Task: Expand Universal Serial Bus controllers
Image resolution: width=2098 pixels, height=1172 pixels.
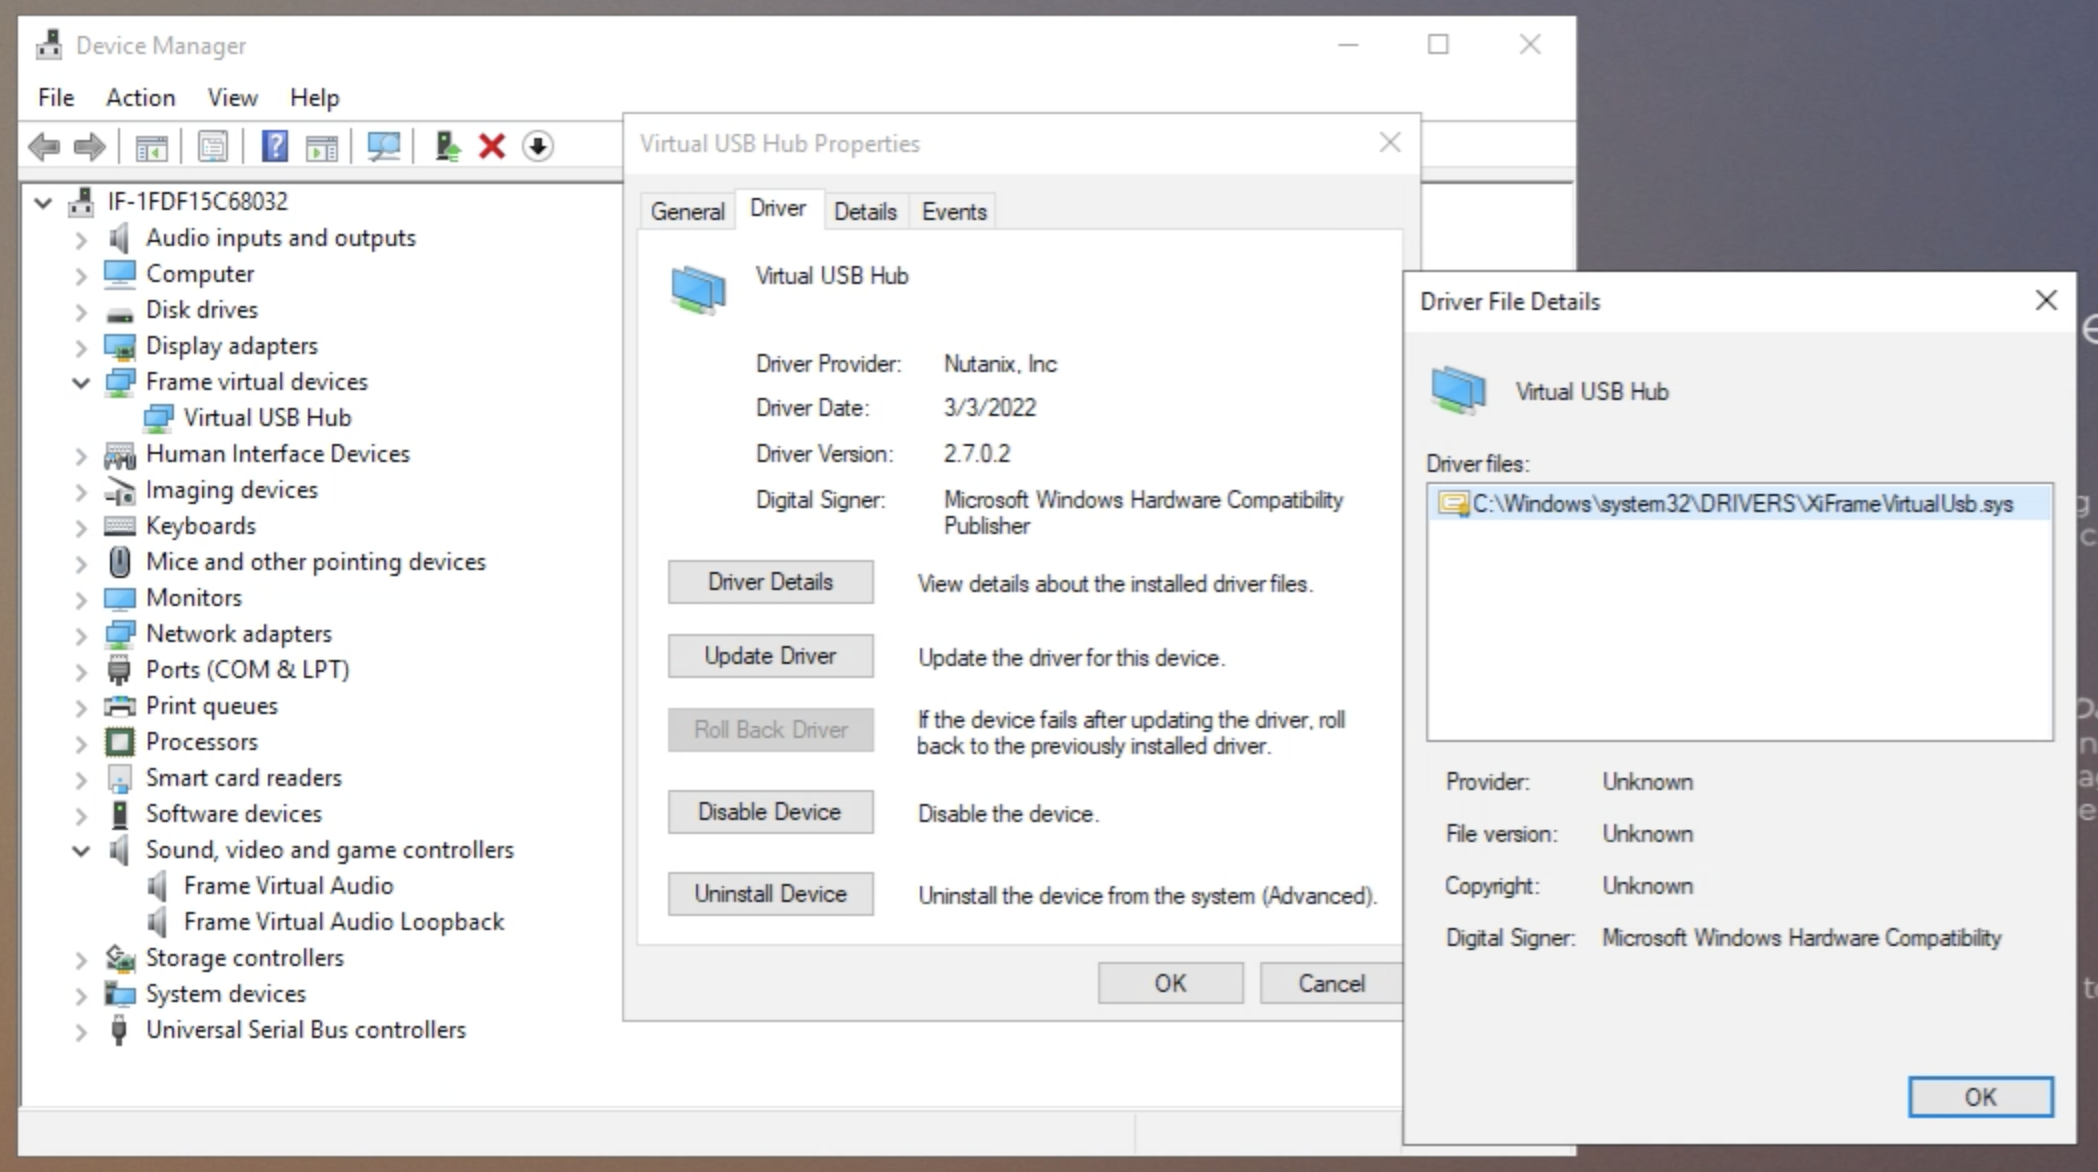Action: [81, 1030]
